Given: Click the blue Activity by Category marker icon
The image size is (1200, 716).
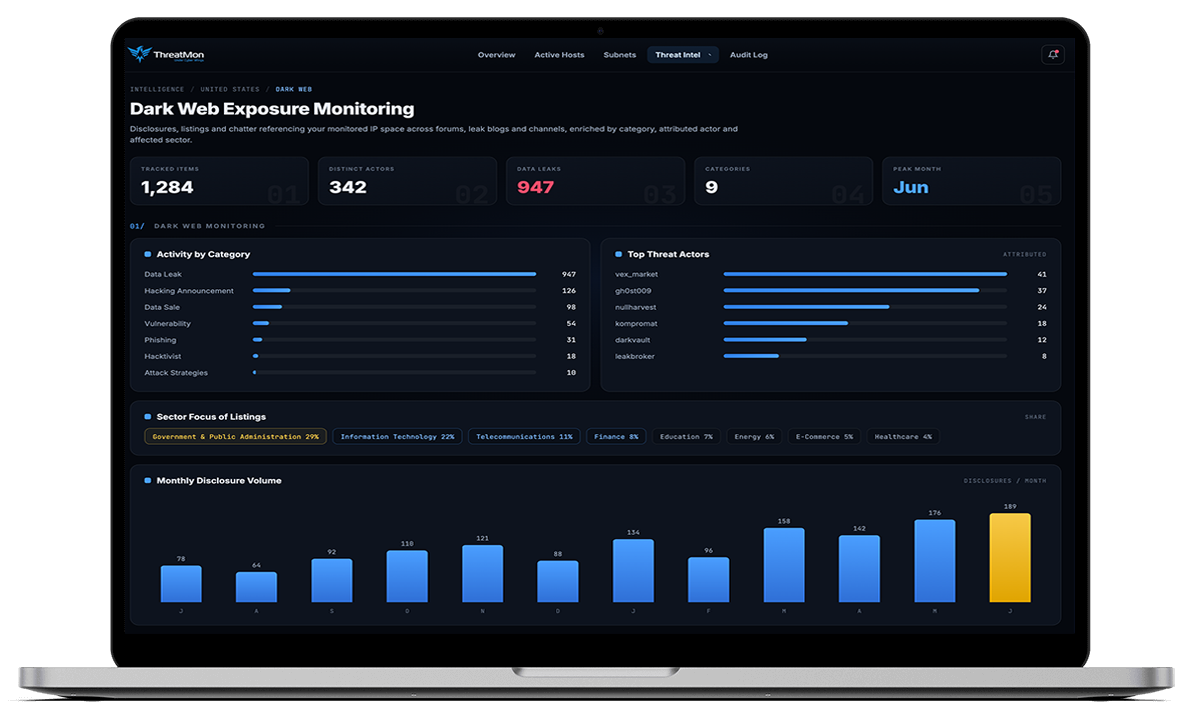Looking at the screenshot, I should pos(148,254).
